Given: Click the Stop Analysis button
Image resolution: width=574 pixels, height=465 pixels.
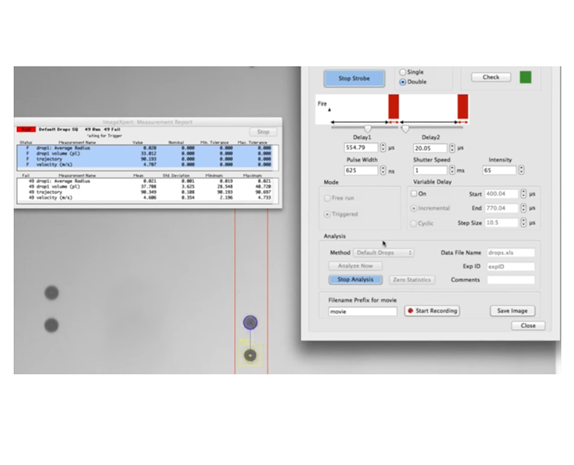Looking at the screenshot, I should tap(355, 280).
